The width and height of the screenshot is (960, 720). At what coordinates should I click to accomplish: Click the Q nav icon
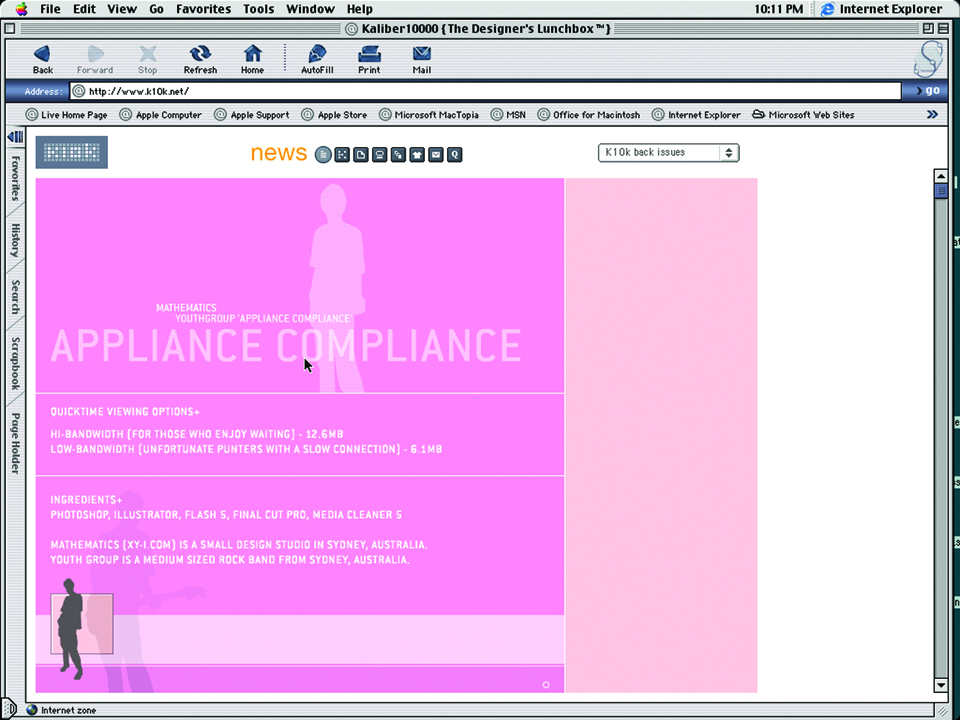pyautogui.click(x=454, y=155)
